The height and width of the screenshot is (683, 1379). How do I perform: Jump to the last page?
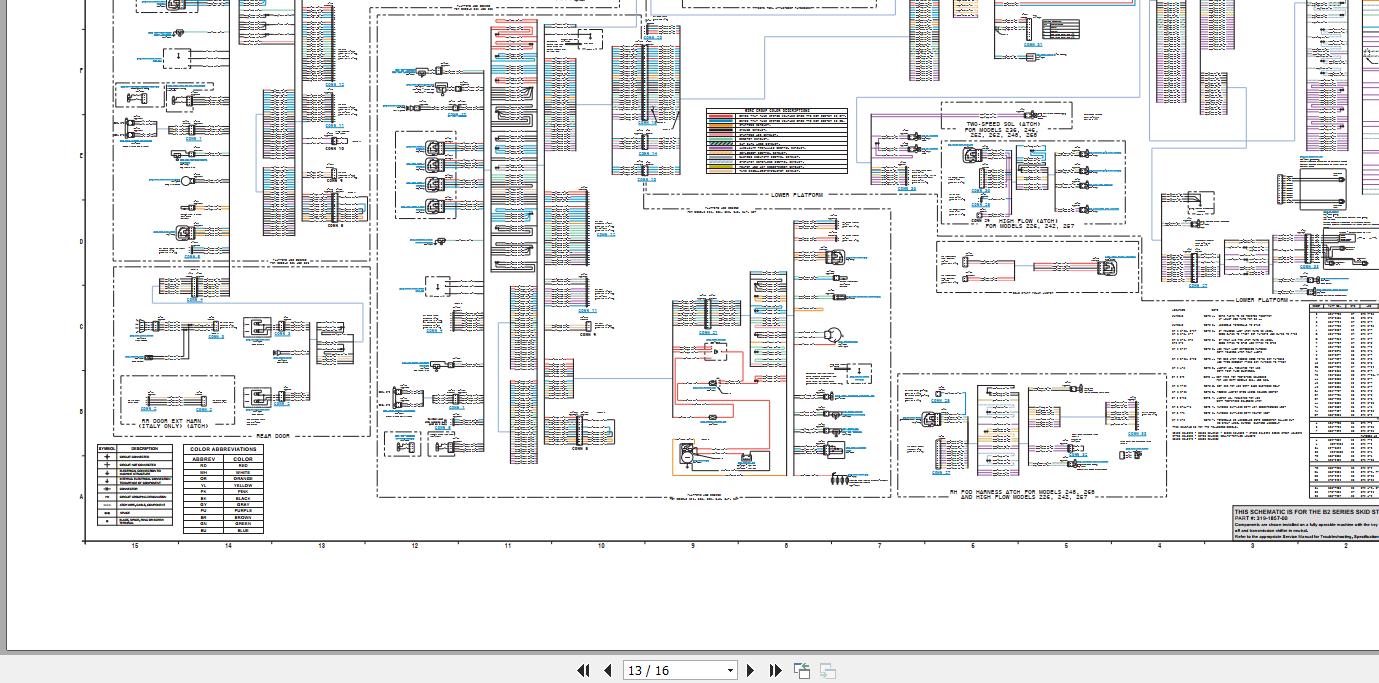775,670
